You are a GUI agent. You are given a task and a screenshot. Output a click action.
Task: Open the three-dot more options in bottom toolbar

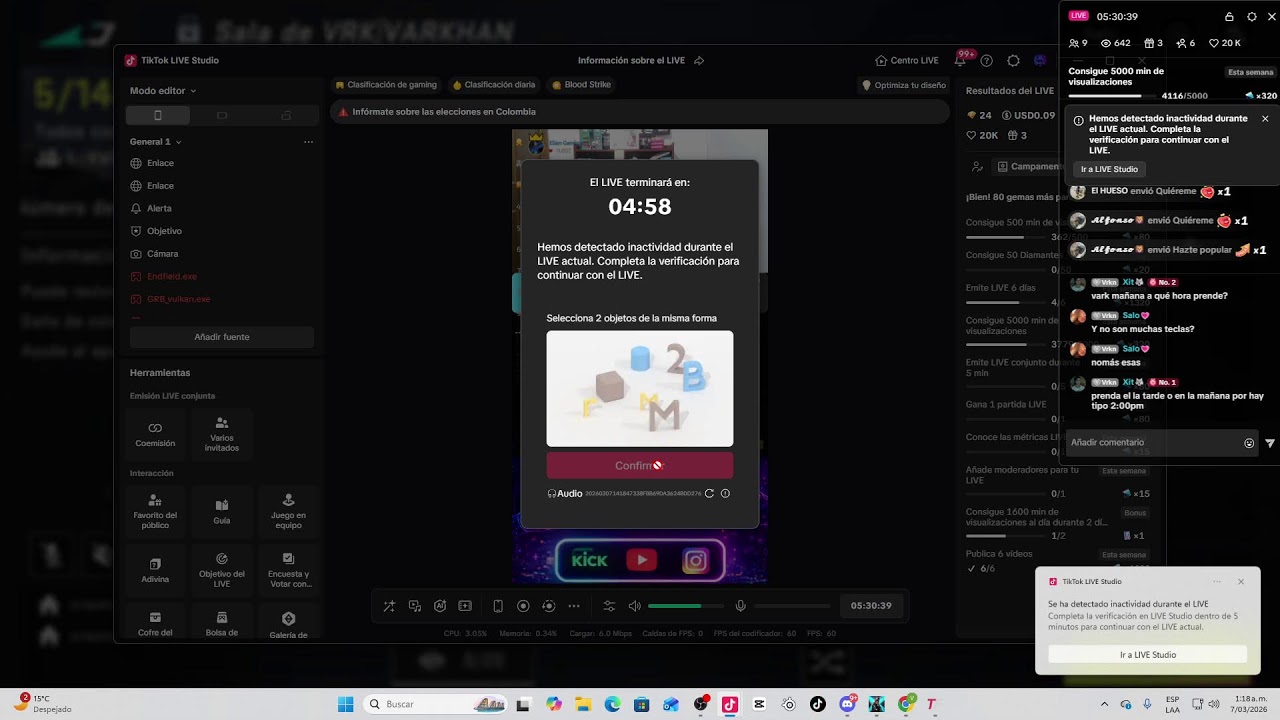(574, 606)
